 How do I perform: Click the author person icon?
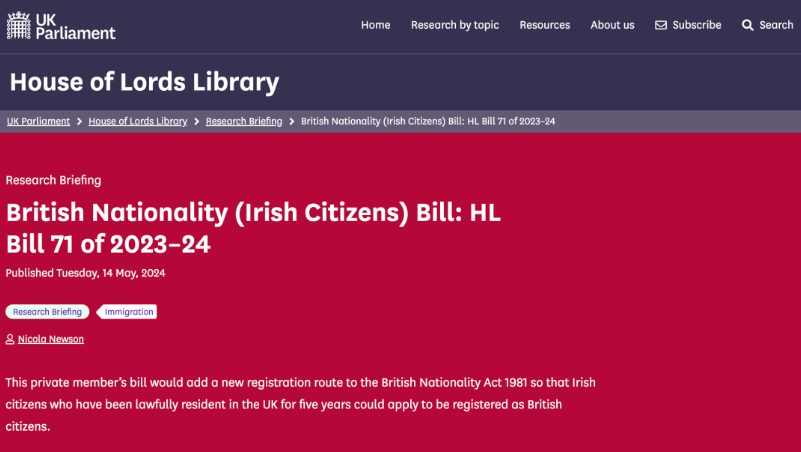pos(10,339)
